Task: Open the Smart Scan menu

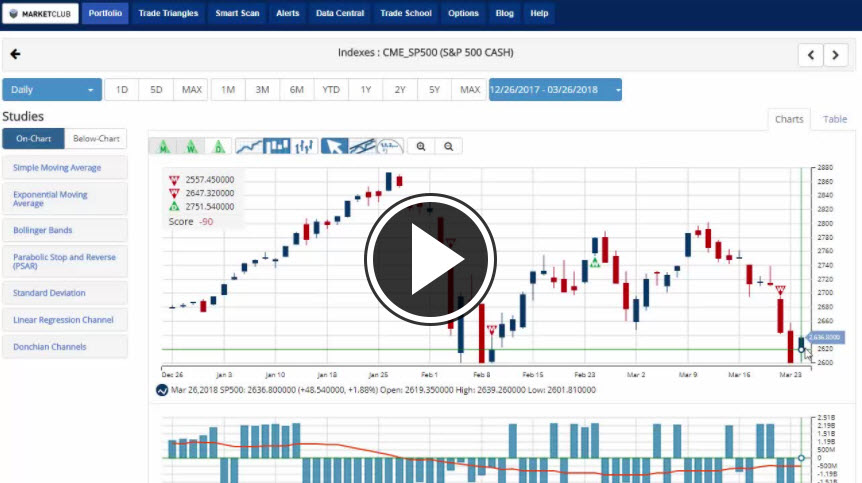Action: coord(235,14)
